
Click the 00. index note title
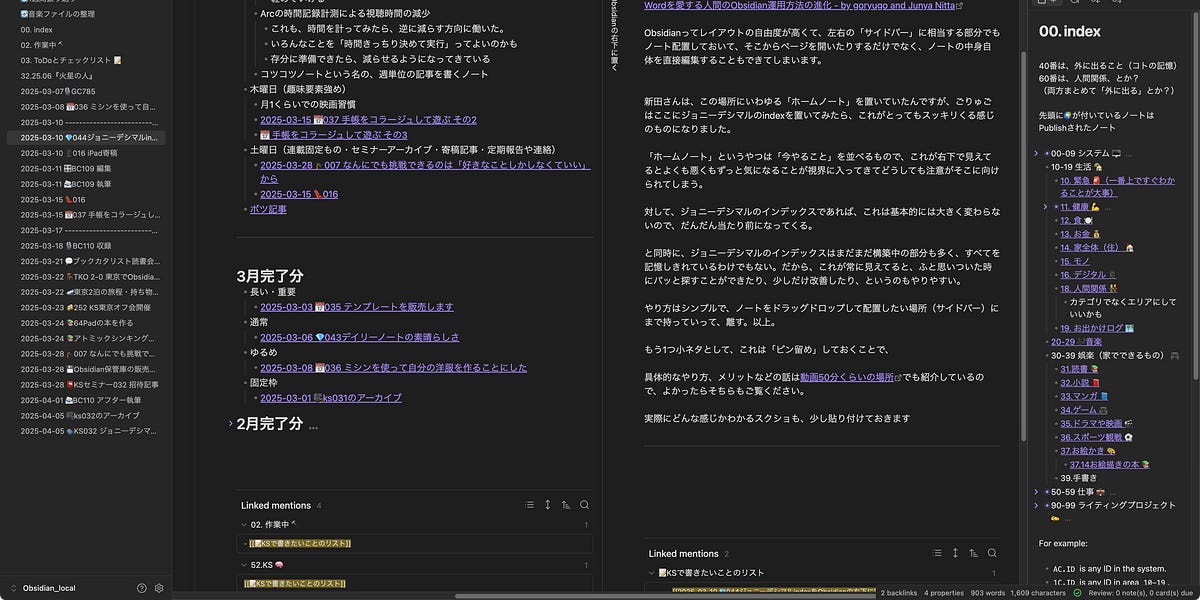(1069, 32)
